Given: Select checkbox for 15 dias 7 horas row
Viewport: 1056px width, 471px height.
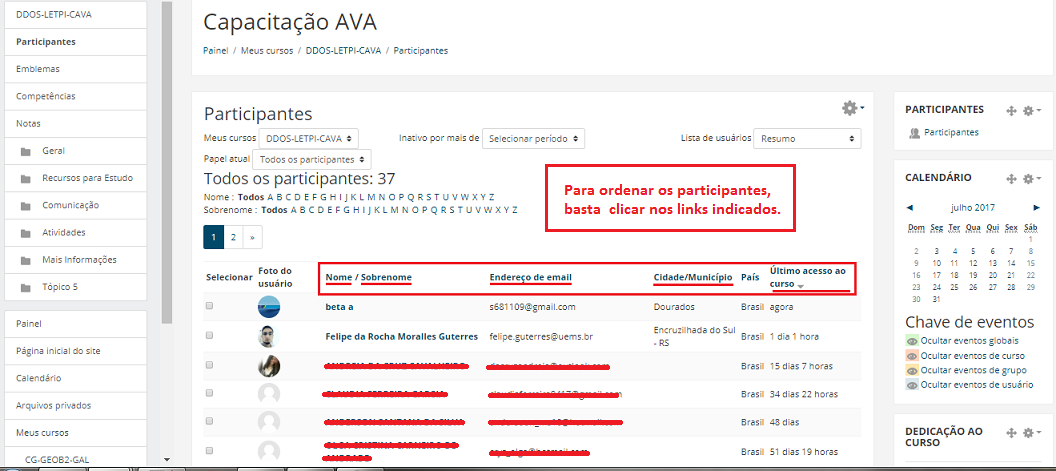Looking at the screenshot, I should point(209,365).
